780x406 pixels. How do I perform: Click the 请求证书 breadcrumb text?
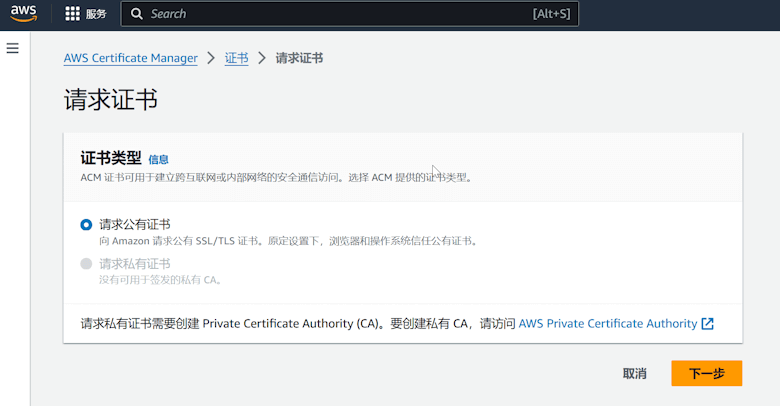(x=299, y=58)
